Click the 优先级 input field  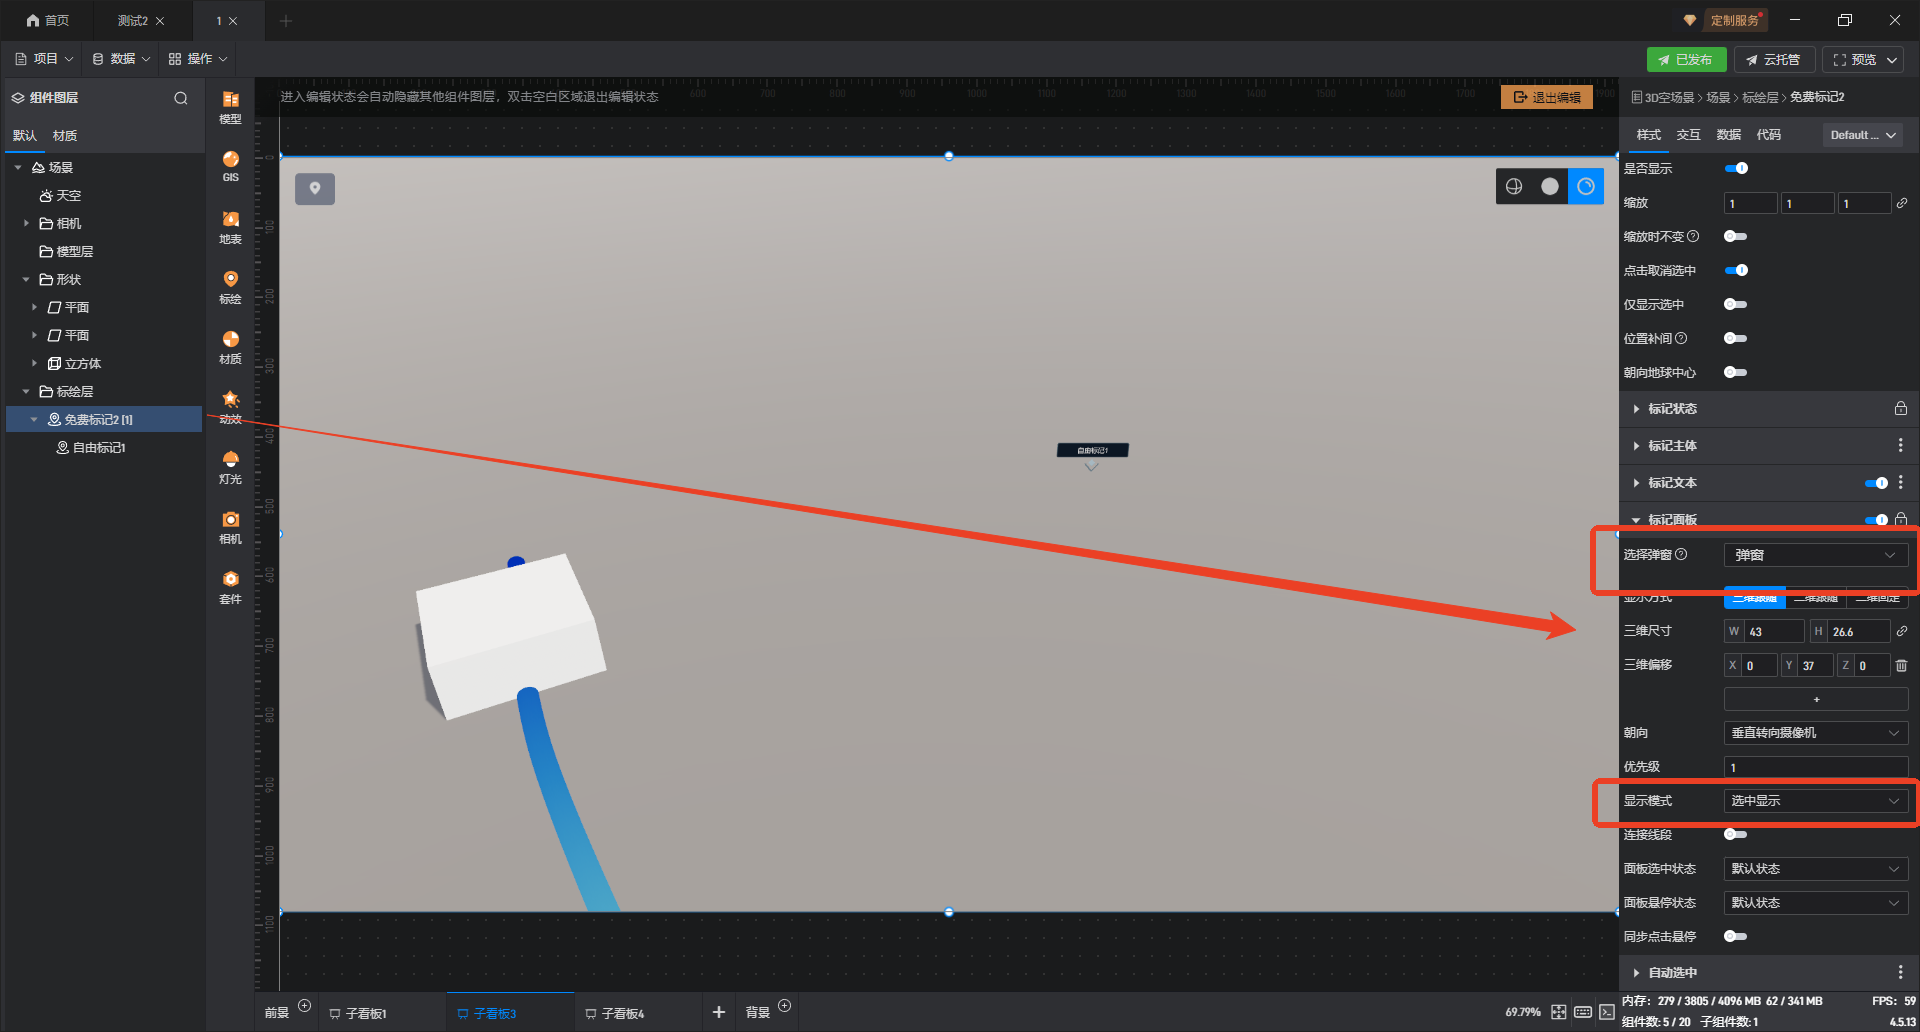[x=1815, y=767]
